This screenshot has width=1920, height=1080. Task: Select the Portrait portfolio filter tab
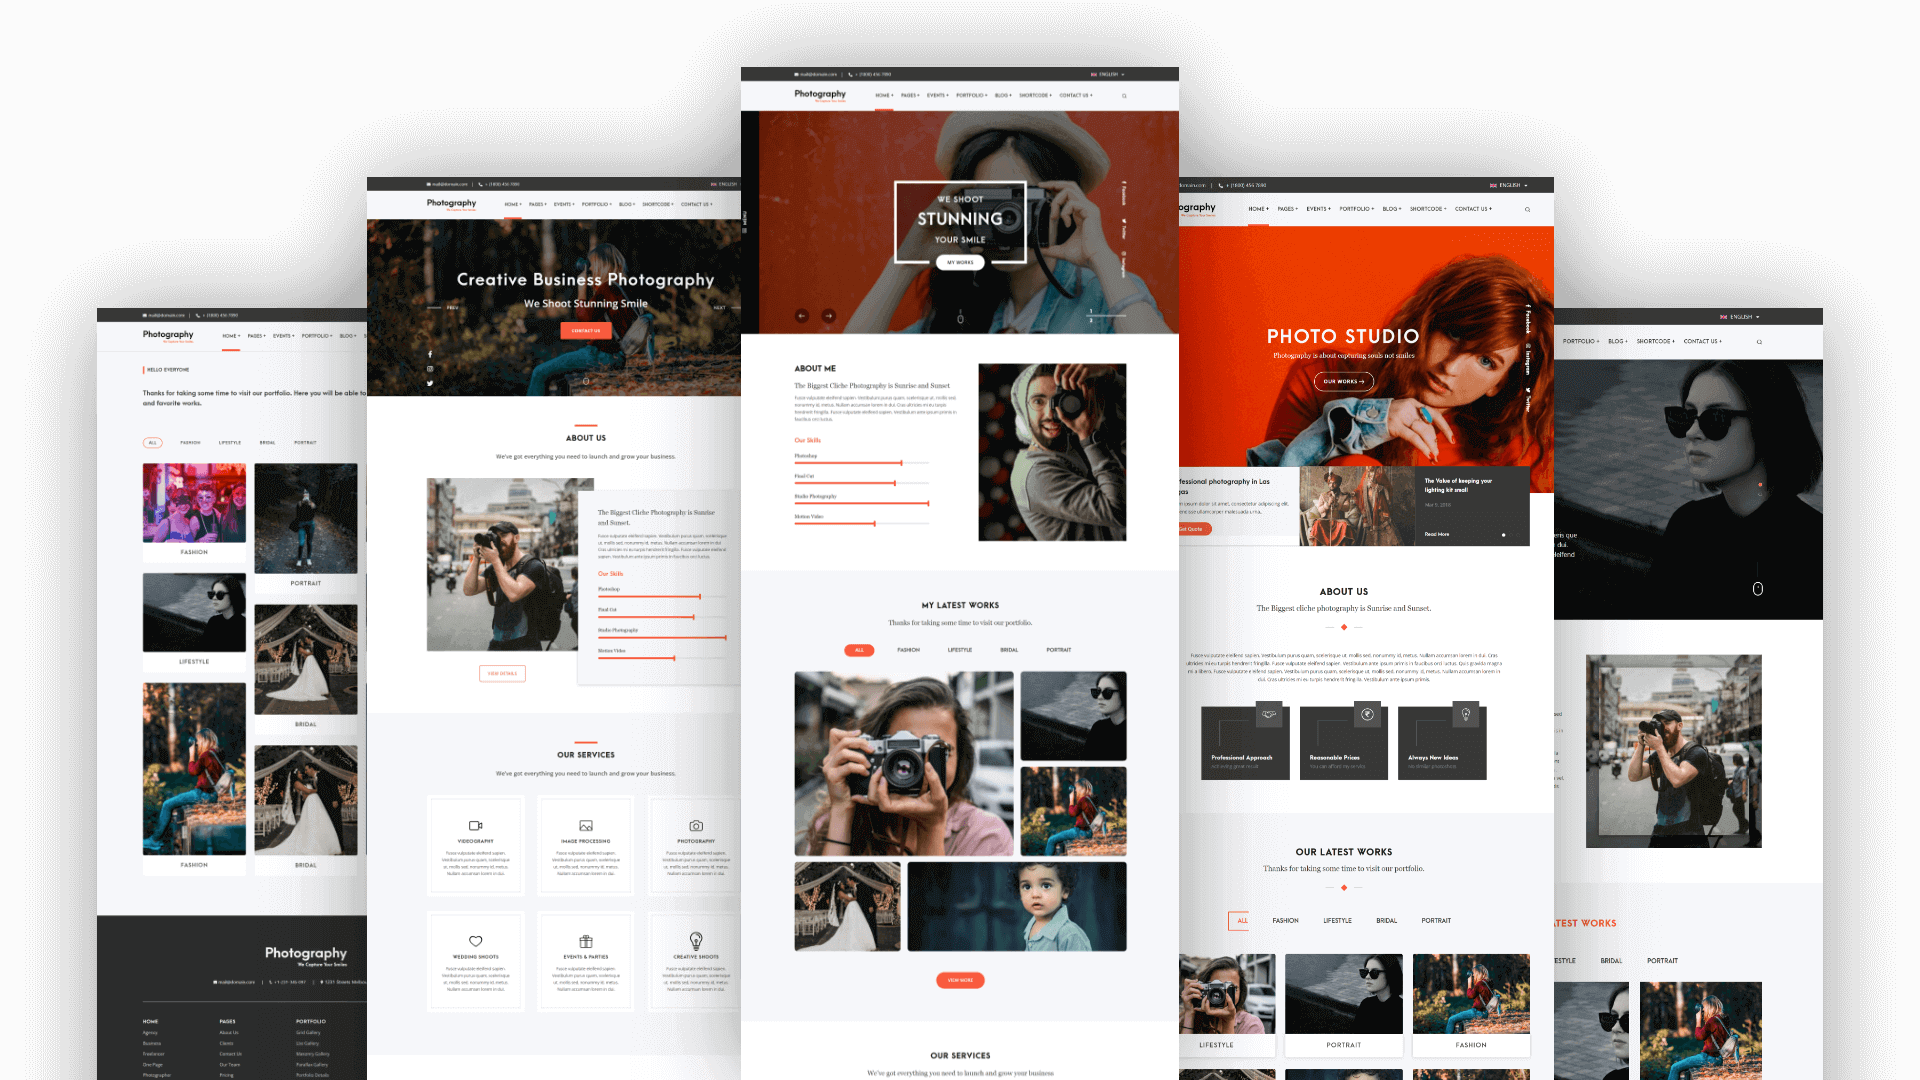click(x=1059, y=650)
